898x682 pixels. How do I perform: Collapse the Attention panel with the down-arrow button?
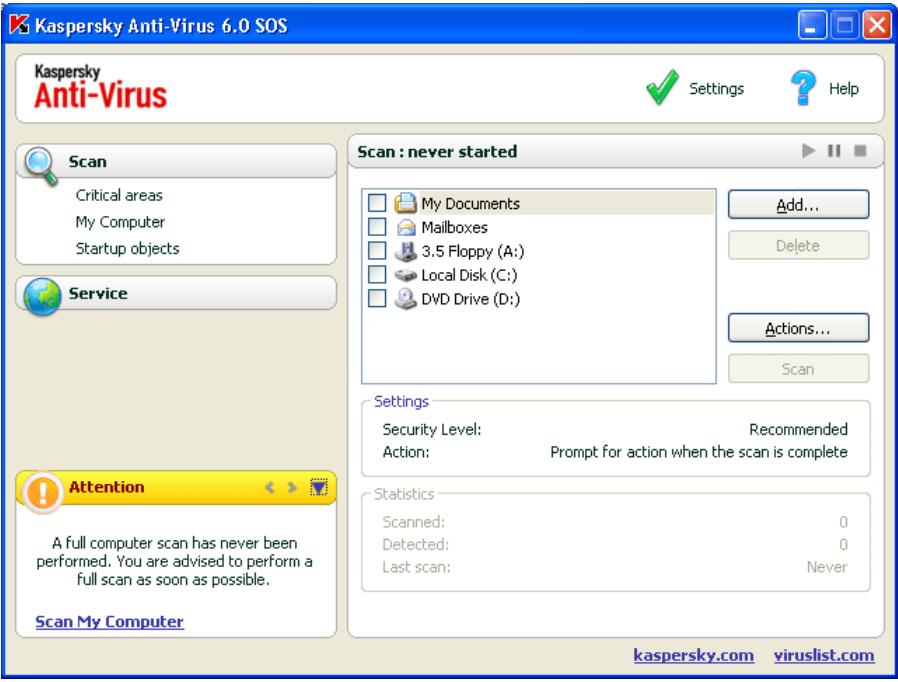[318, 487]
